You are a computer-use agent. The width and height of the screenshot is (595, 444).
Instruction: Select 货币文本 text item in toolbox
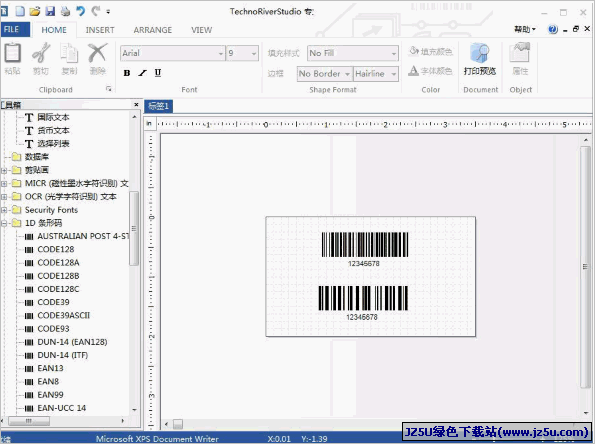coord(53,131)
